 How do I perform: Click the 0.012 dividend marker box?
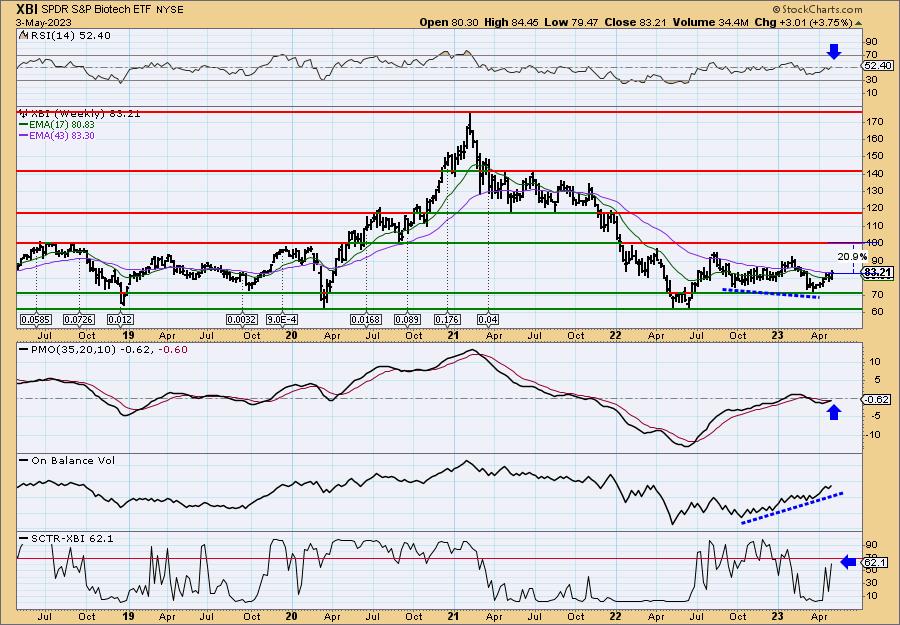[121, 319]
